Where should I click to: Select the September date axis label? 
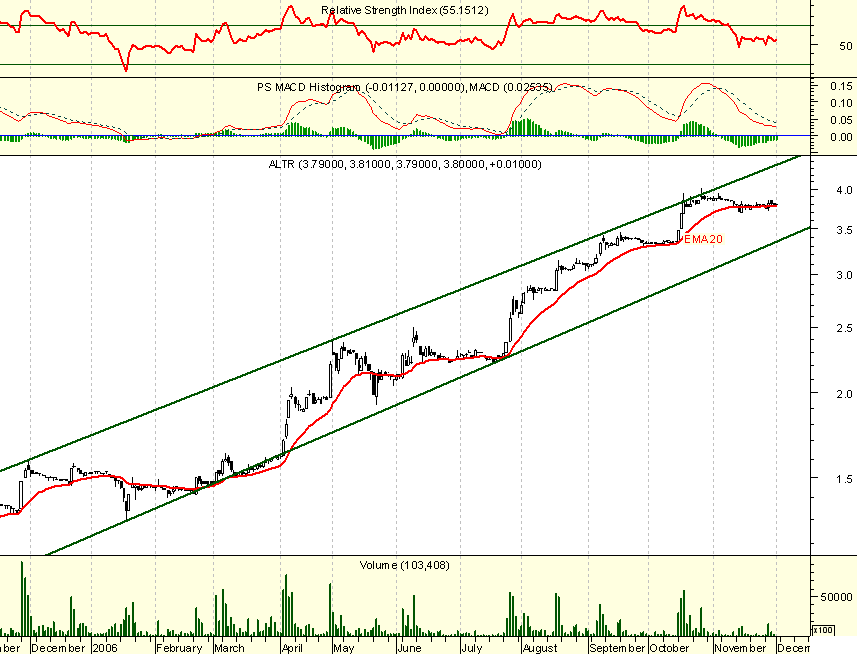618,648
